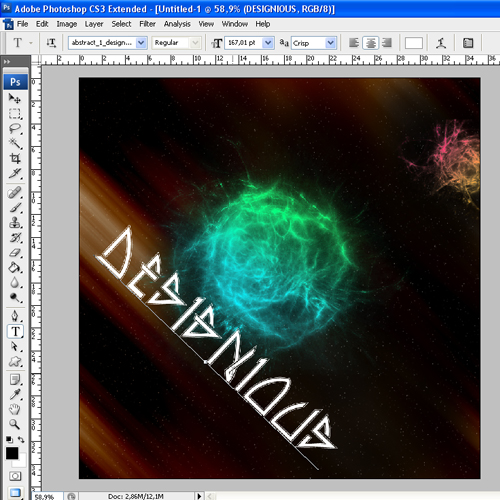The image size is (500, 500).
Task: Select the Pen tool
Action: [x=15, y=316]
